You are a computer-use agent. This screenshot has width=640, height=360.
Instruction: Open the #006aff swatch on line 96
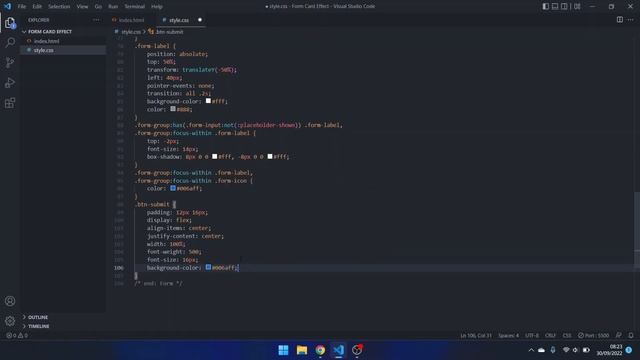click(173, 188)
